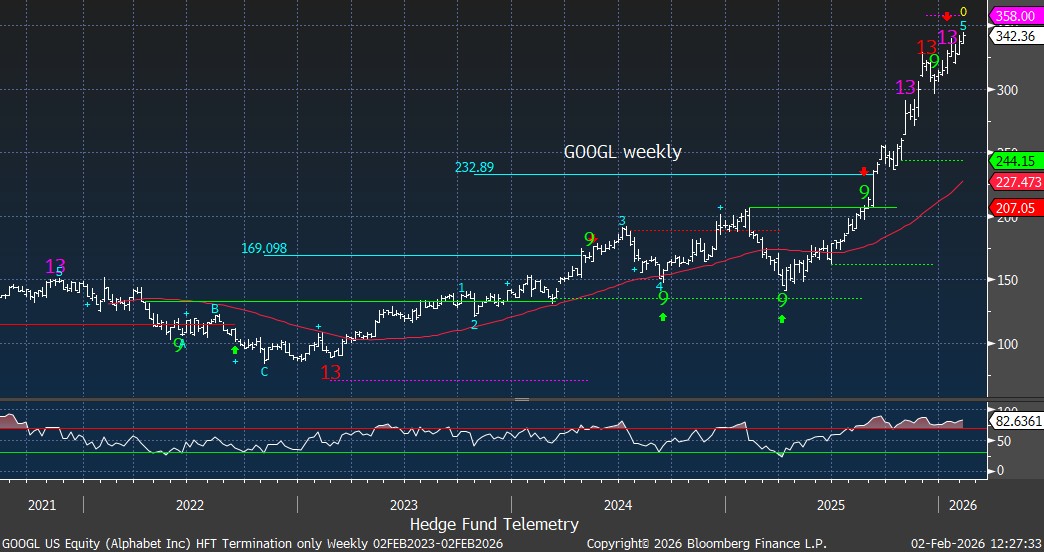Click the red down arrow beside the 358.00 target
This screenshot has height=552, width=1044.
947,16
